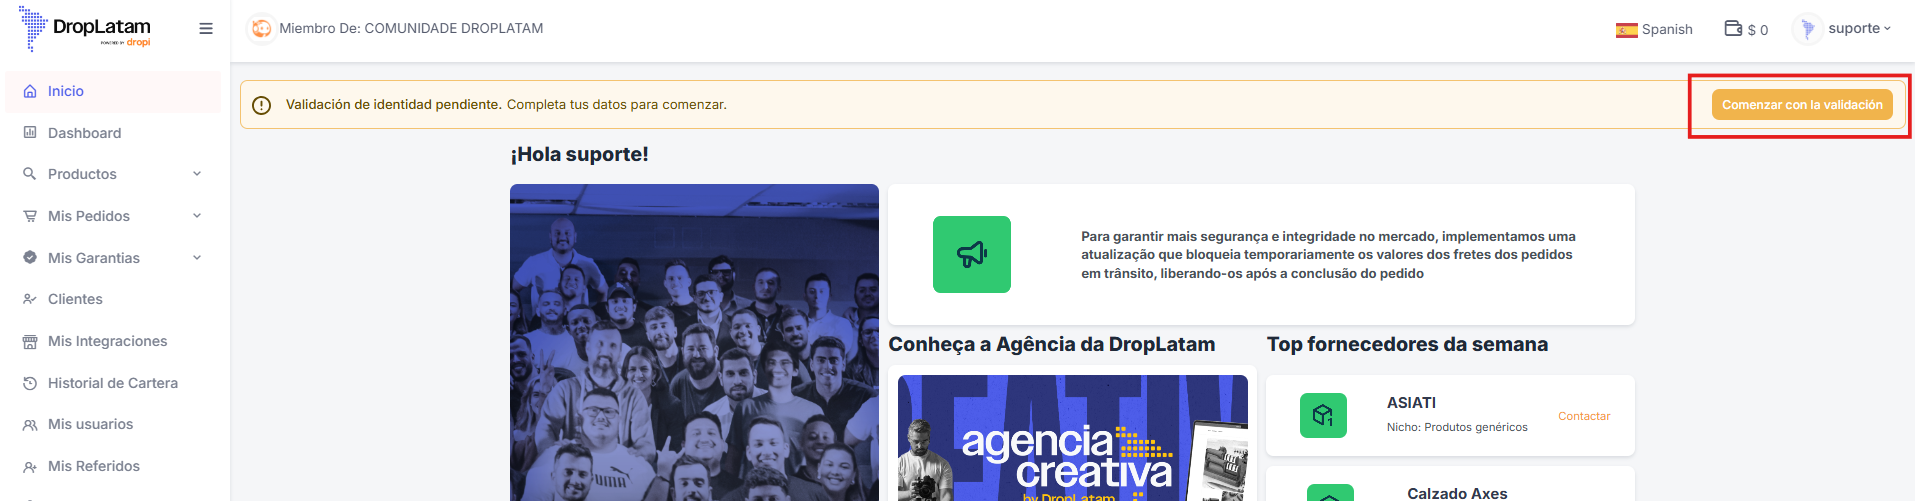Viewport: 1915px width, 501px height.
Task: Click the green megaphone announcement icon
Action: tap(972, 254)
